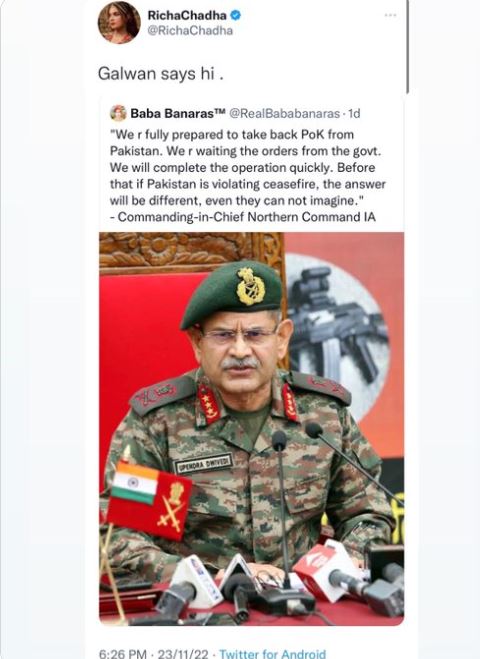Click Baba Banaras's small avatar
The image size is (480, 659).
point(118,113)
